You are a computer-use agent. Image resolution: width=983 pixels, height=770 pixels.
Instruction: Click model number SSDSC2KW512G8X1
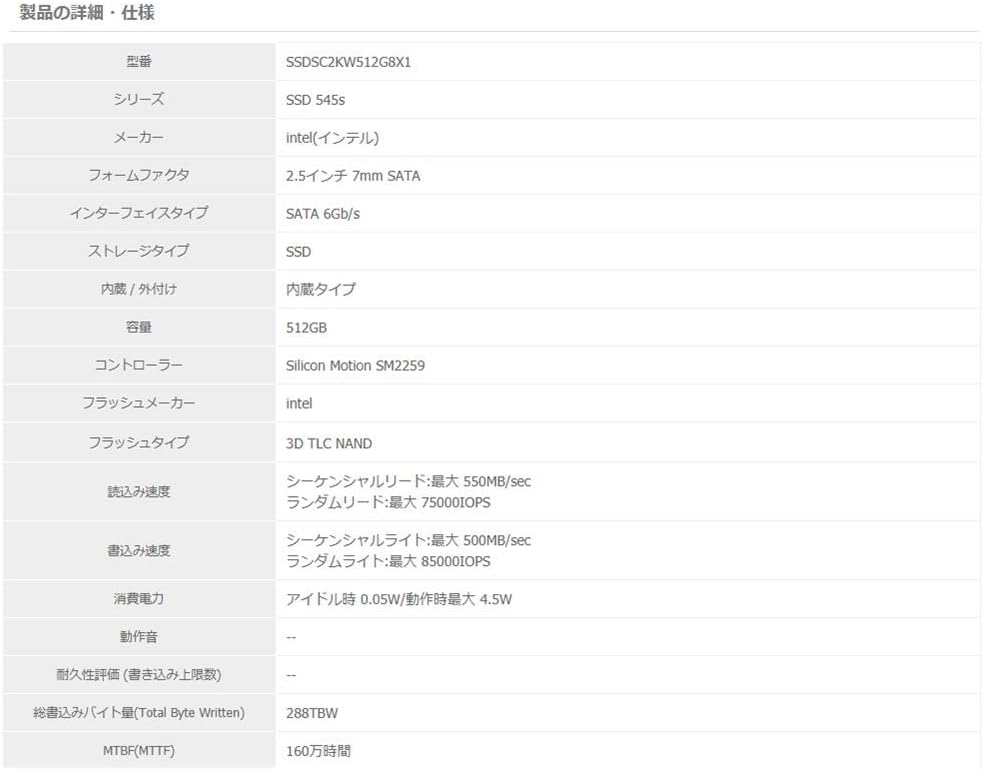point(349,62)
